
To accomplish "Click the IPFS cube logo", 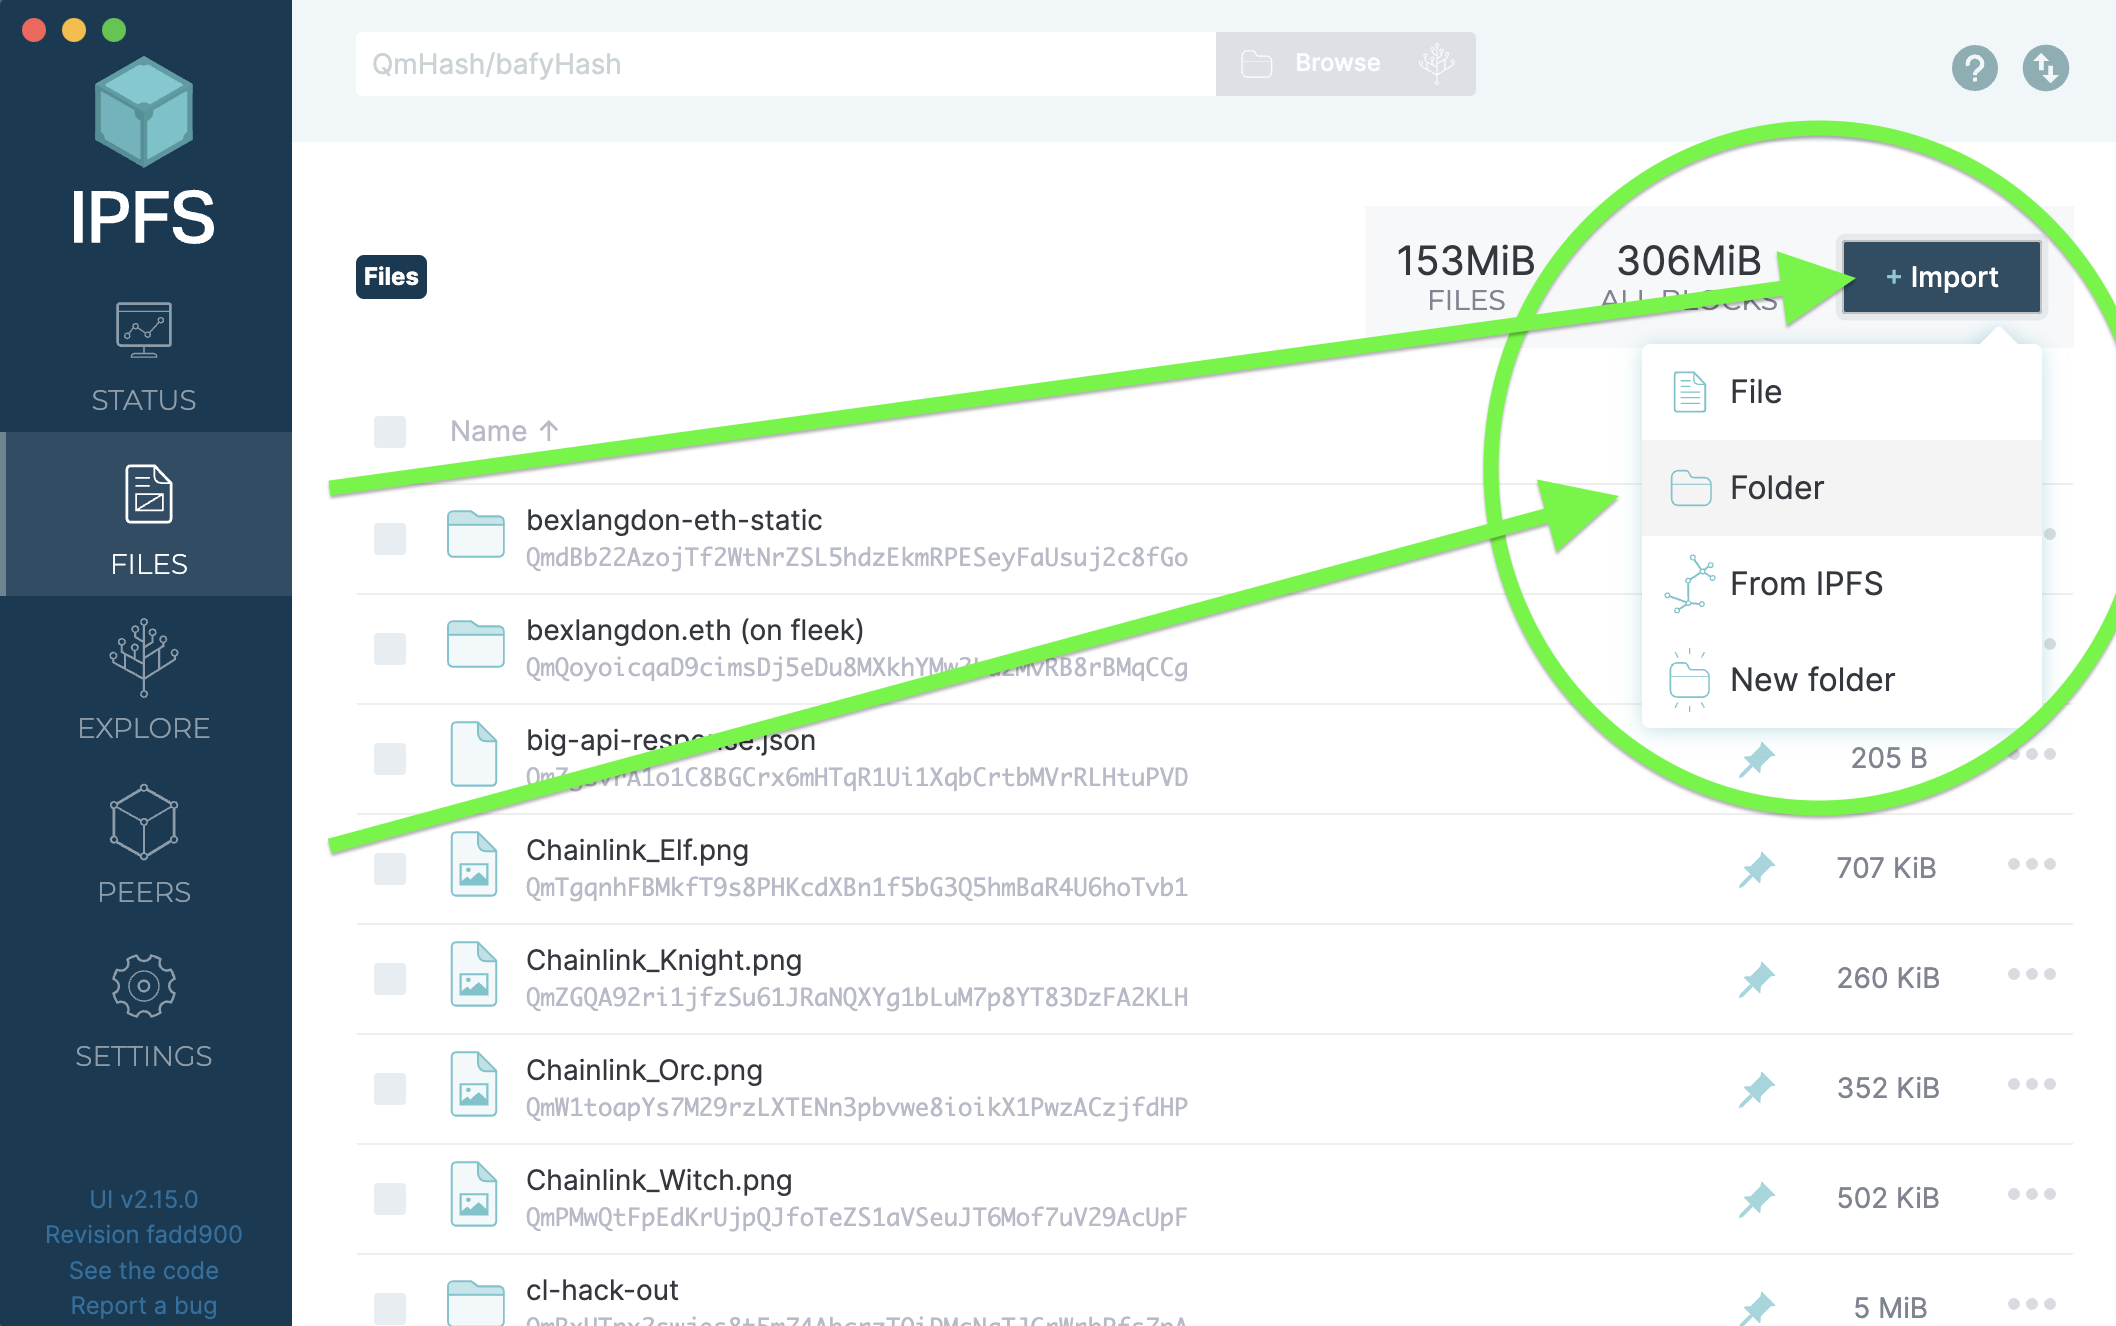I will (x=144, y=110).
